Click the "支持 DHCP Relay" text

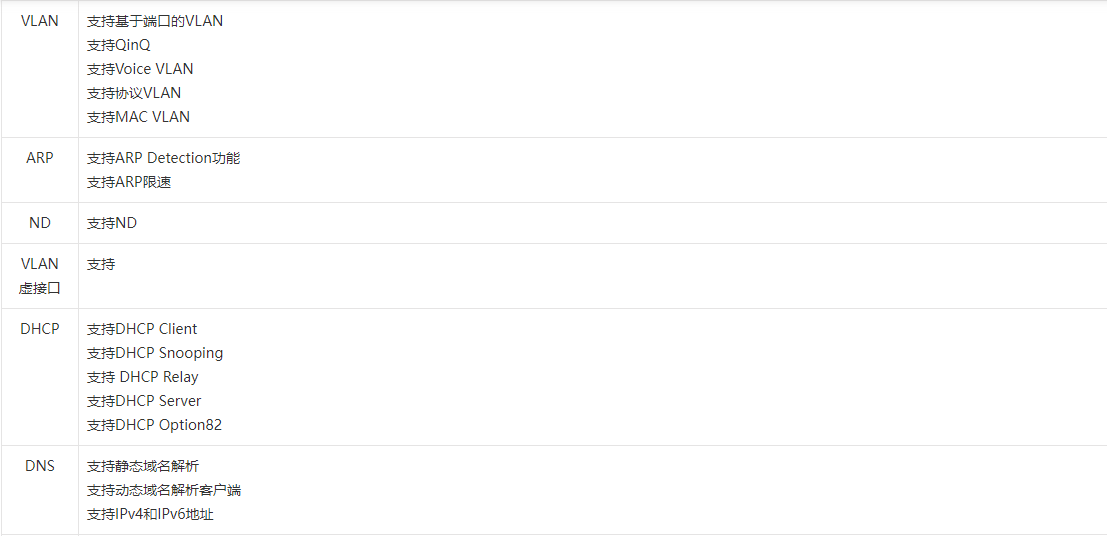[143, 377]
